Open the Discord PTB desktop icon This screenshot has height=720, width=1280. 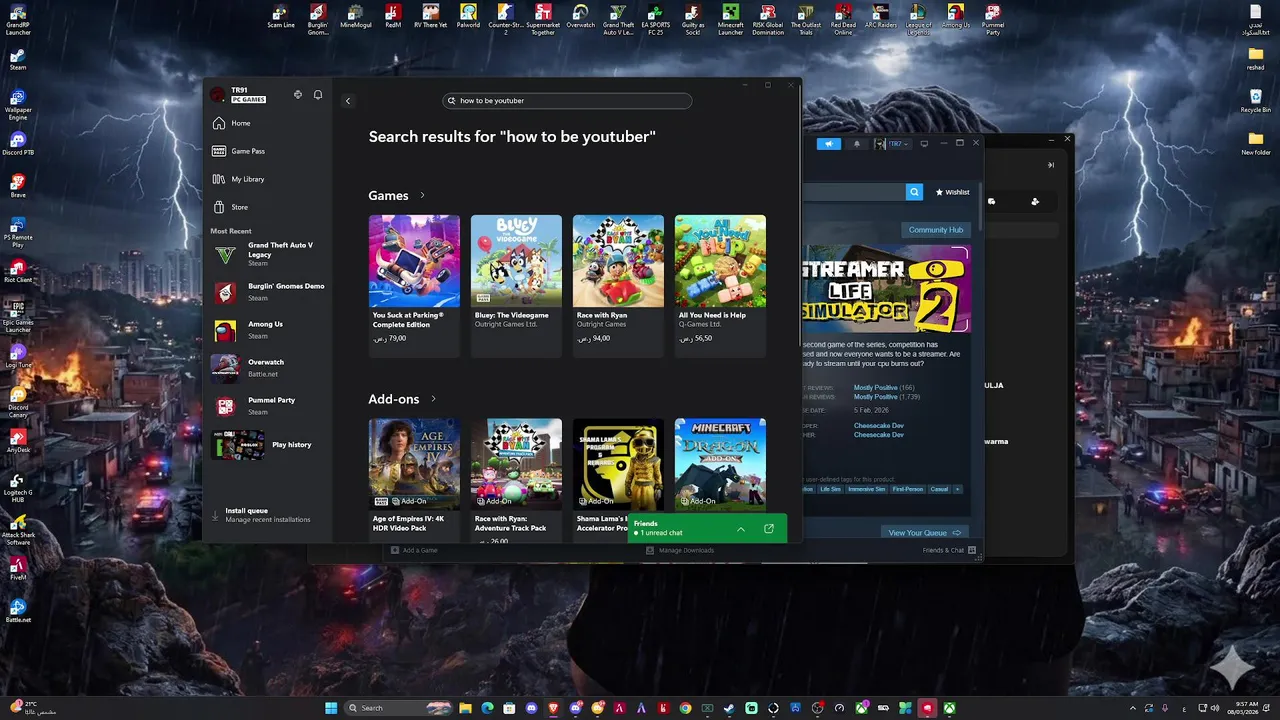pyautogui.click(x=18, y=143)
